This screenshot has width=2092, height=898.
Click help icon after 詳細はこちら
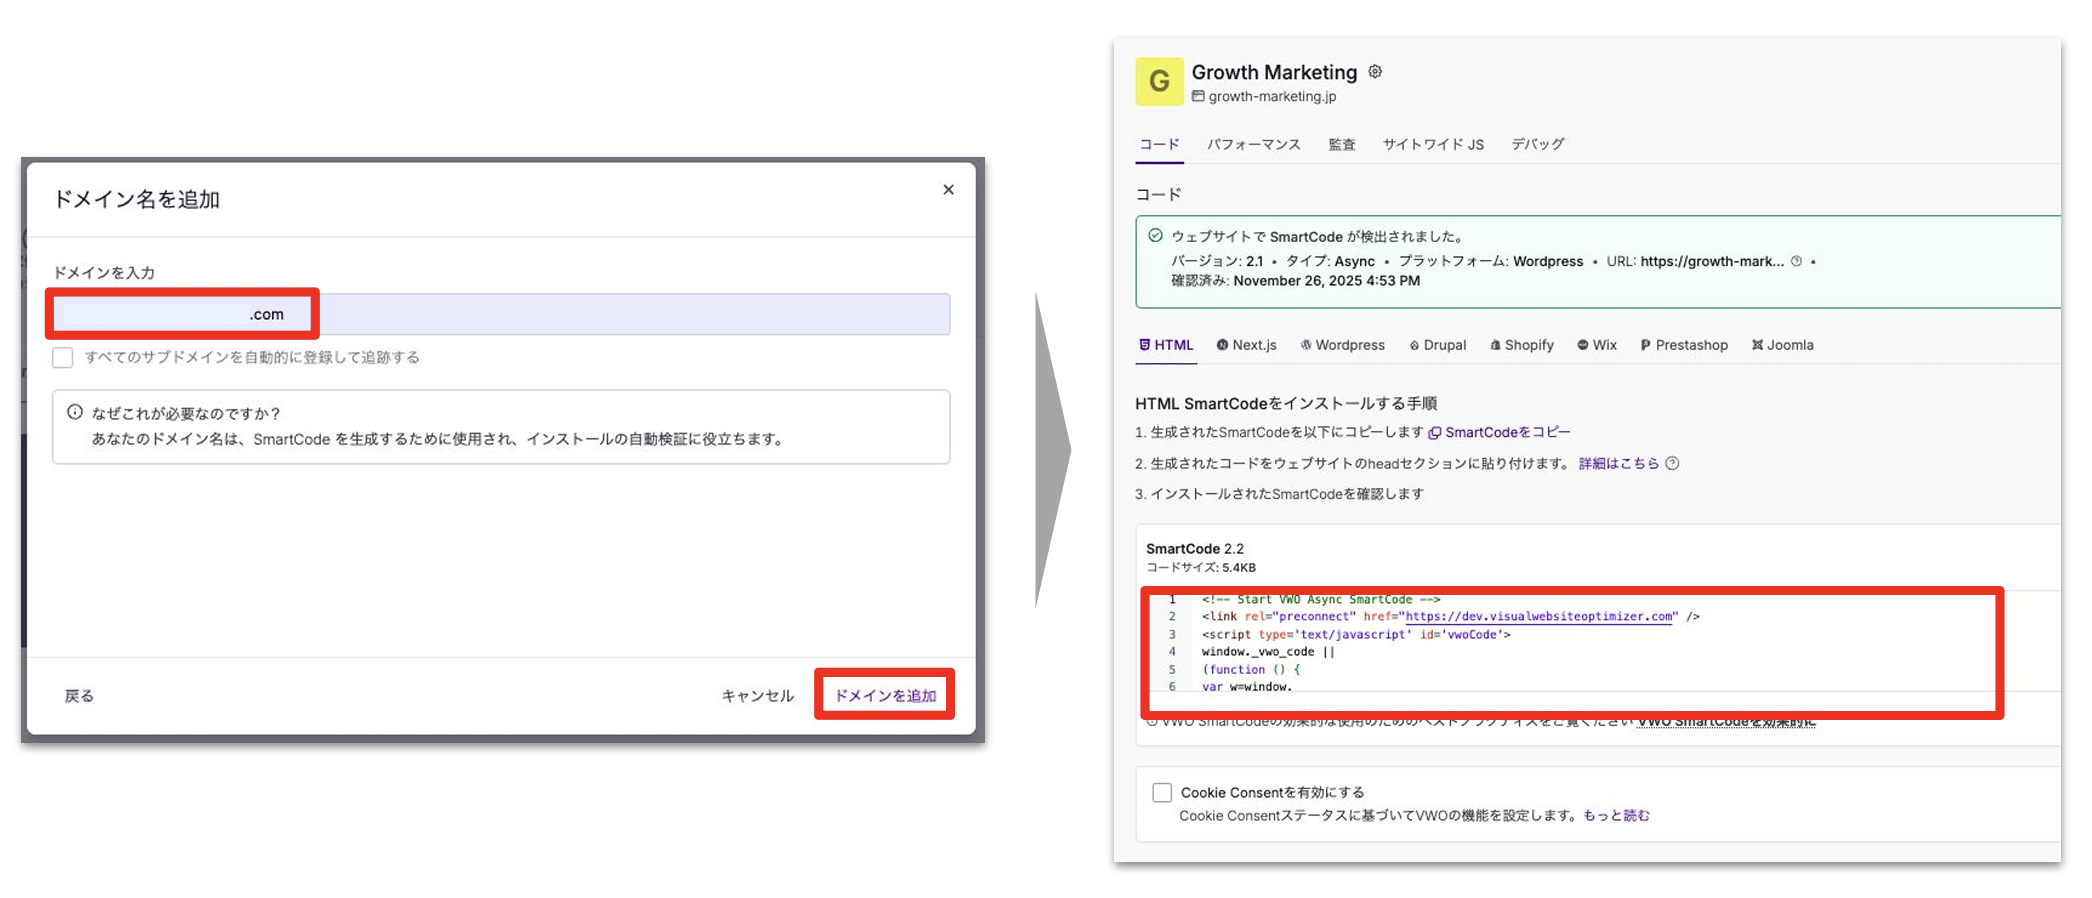(1672, 463)
